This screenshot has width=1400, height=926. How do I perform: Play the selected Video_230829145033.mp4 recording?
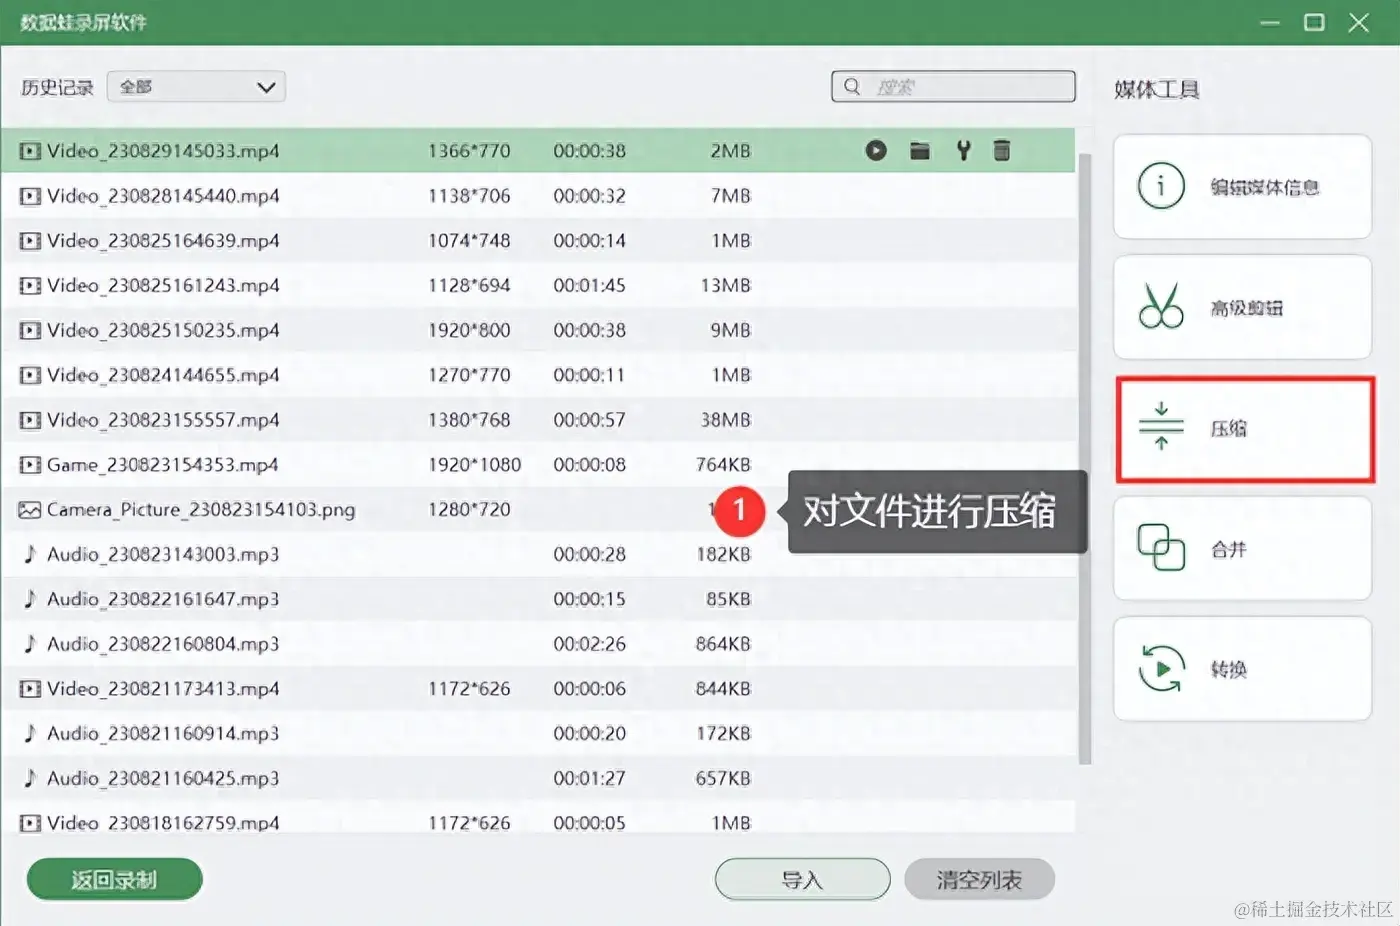pos(876,151)
